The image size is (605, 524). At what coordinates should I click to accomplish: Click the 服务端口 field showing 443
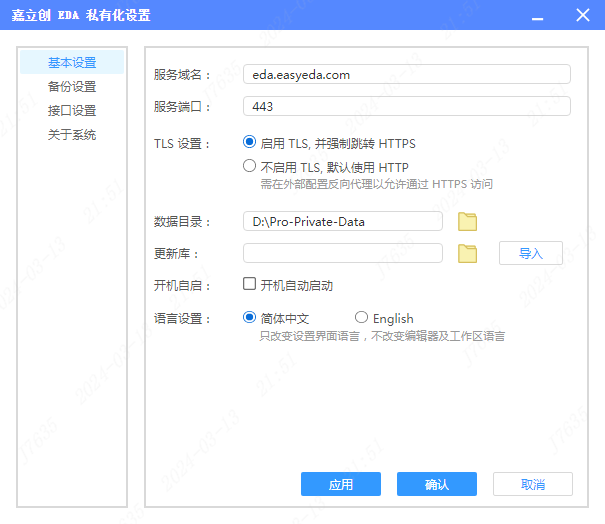[406, 106]
